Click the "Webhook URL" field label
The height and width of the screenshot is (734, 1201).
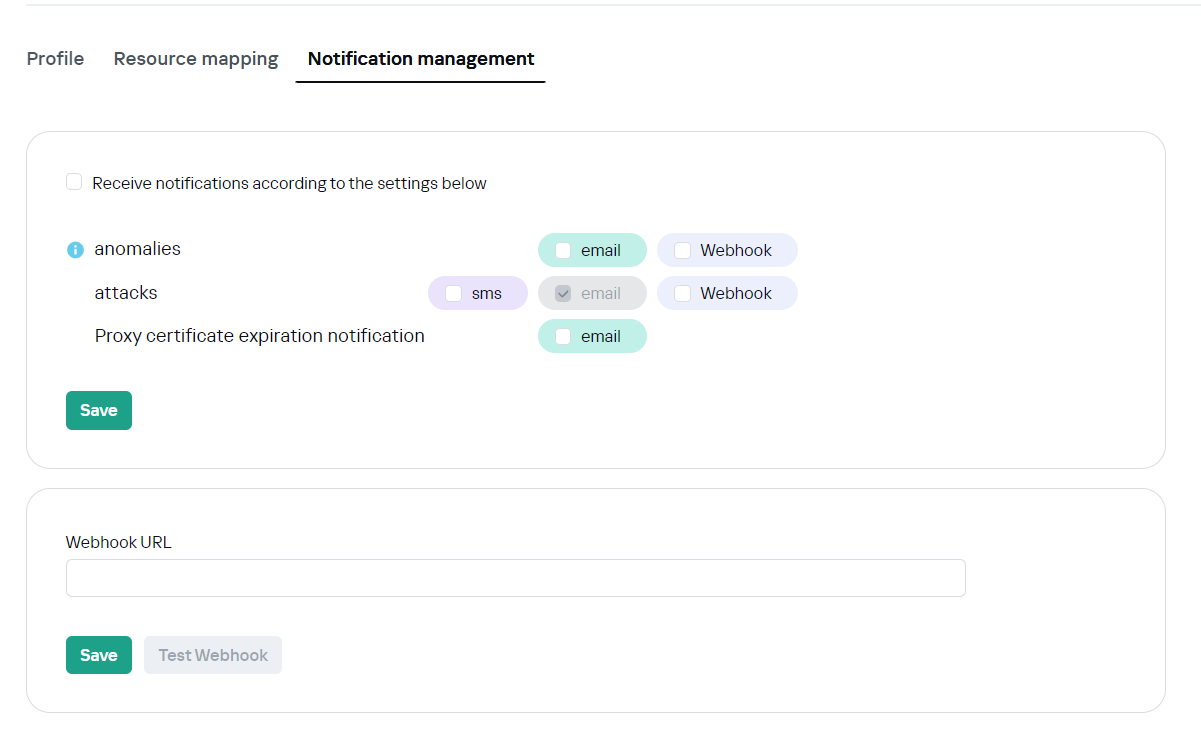point(119,542)
